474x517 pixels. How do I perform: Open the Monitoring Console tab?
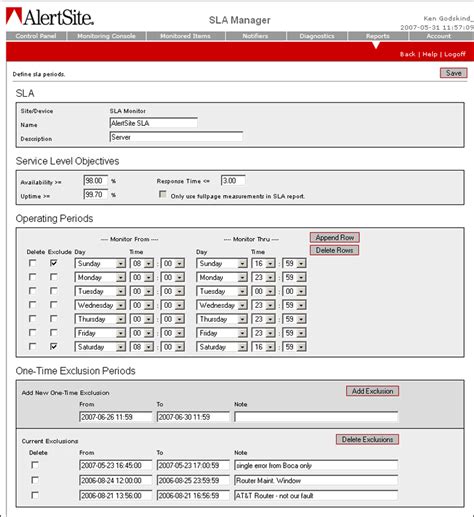point(106,36)
